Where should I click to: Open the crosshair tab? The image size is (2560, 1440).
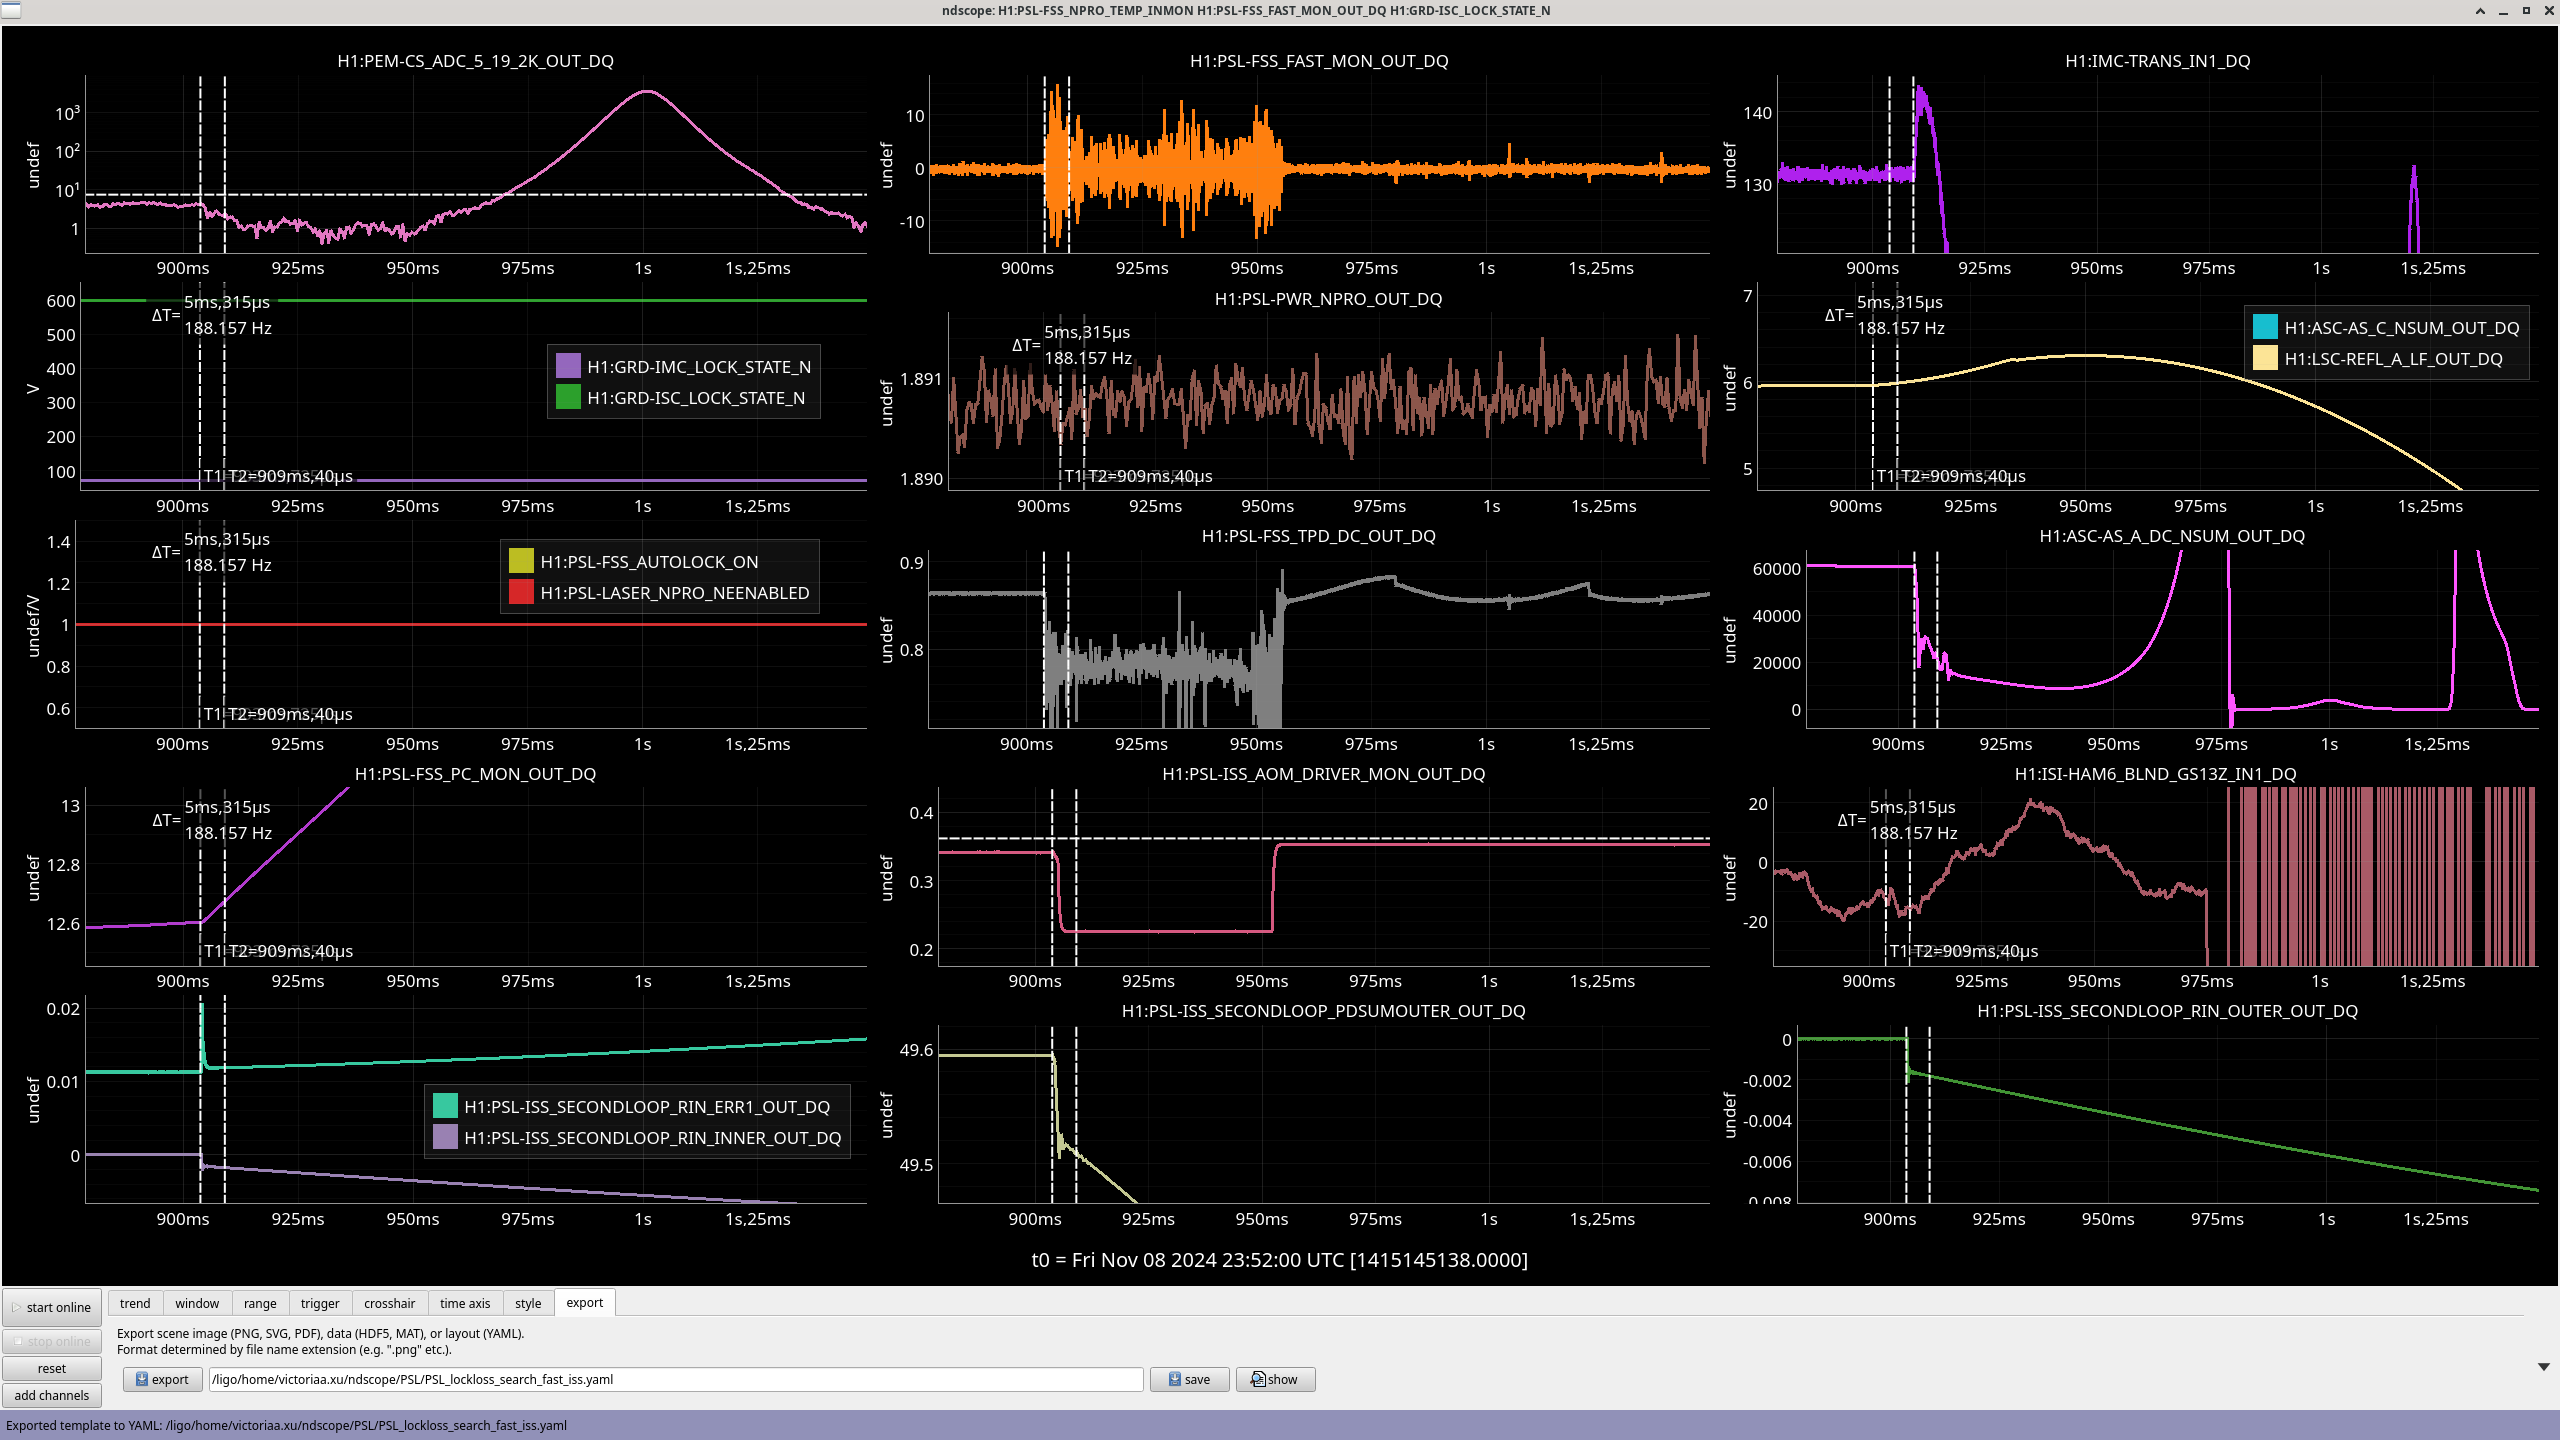click(x=389, y=1303)
